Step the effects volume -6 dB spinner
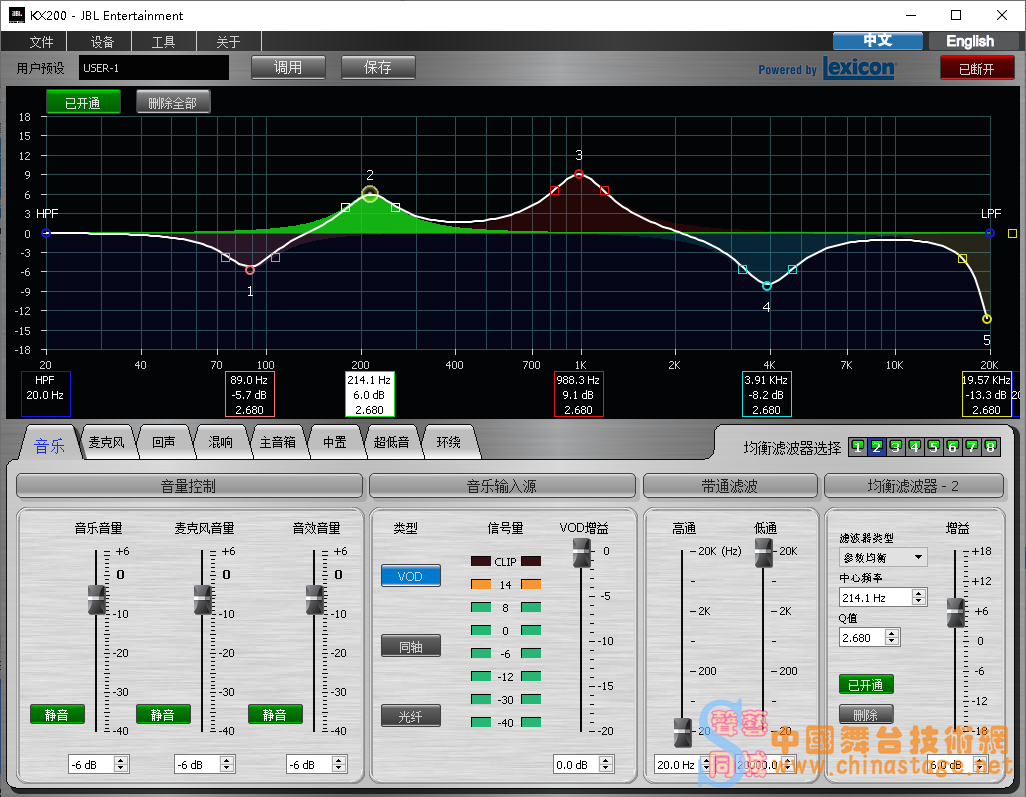This screenshot has width=1026, height=797. tap(338, 764)
